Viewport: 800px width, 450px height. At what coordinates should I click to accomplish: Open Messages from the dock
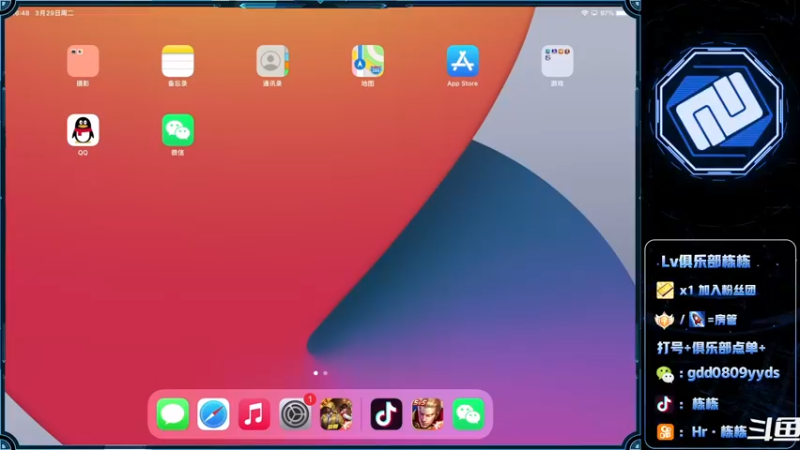172,414
